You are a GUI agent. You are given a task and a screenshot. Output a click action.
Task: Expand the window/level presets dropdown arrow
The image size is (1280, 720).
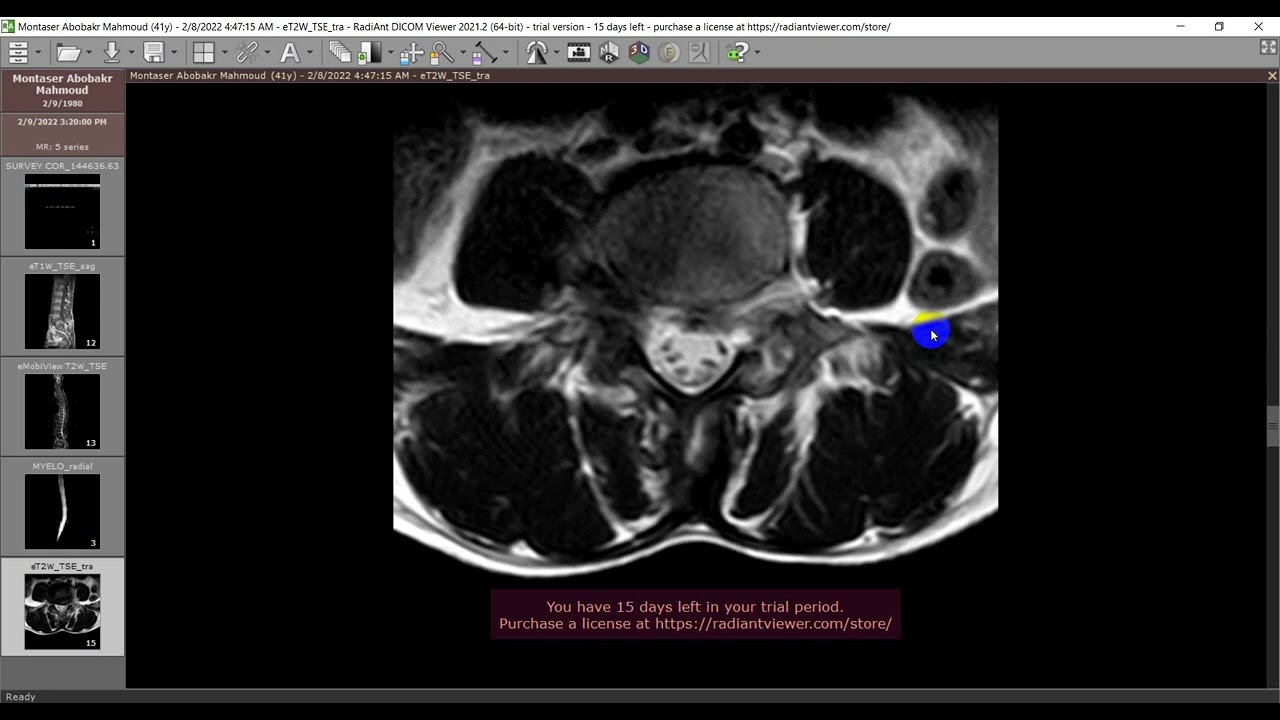pos(391,52)
